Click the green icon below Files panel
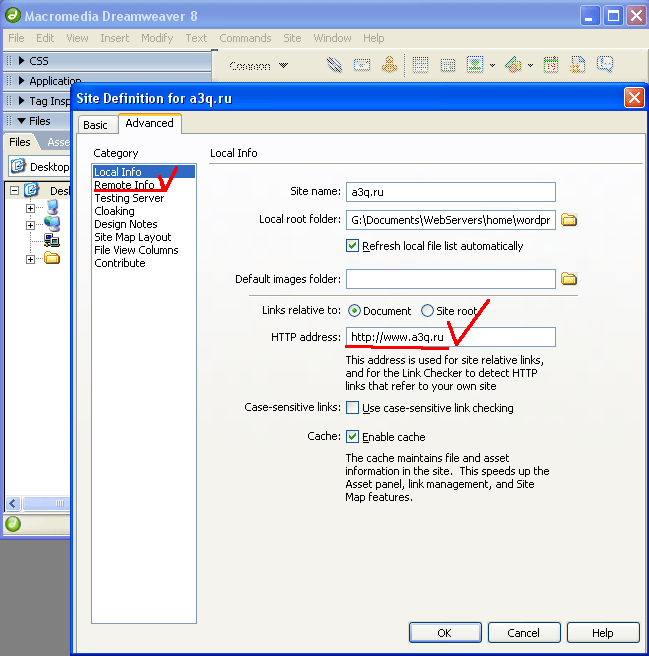Image resolution: width=649 pixels, height=656 pixels. [x=13, y=524]
